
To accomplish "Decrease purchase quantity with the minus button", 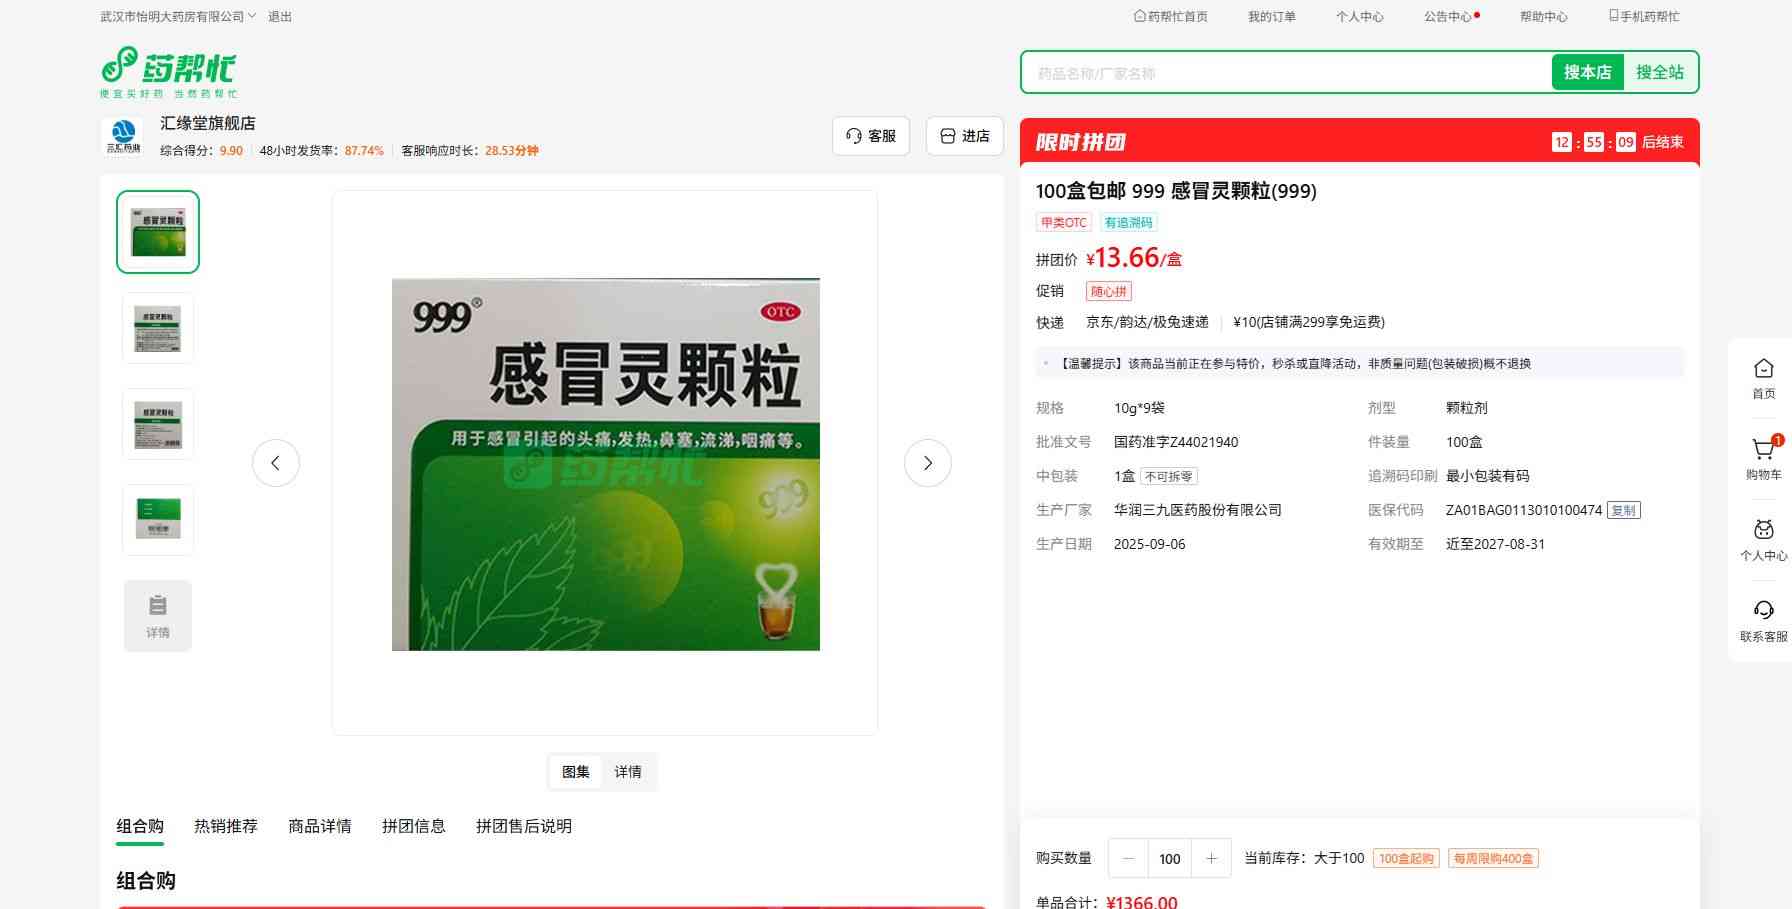I will 1128,858.
